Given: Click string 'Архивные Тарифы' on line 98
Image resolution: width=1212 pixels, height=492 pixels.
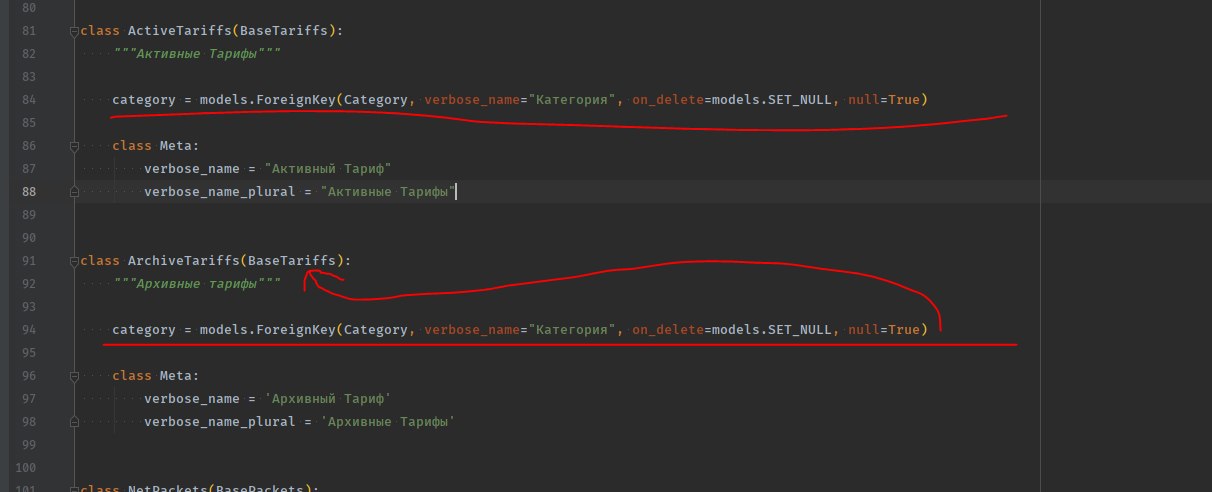Looking at the screenshot, I should click(388, 422).
